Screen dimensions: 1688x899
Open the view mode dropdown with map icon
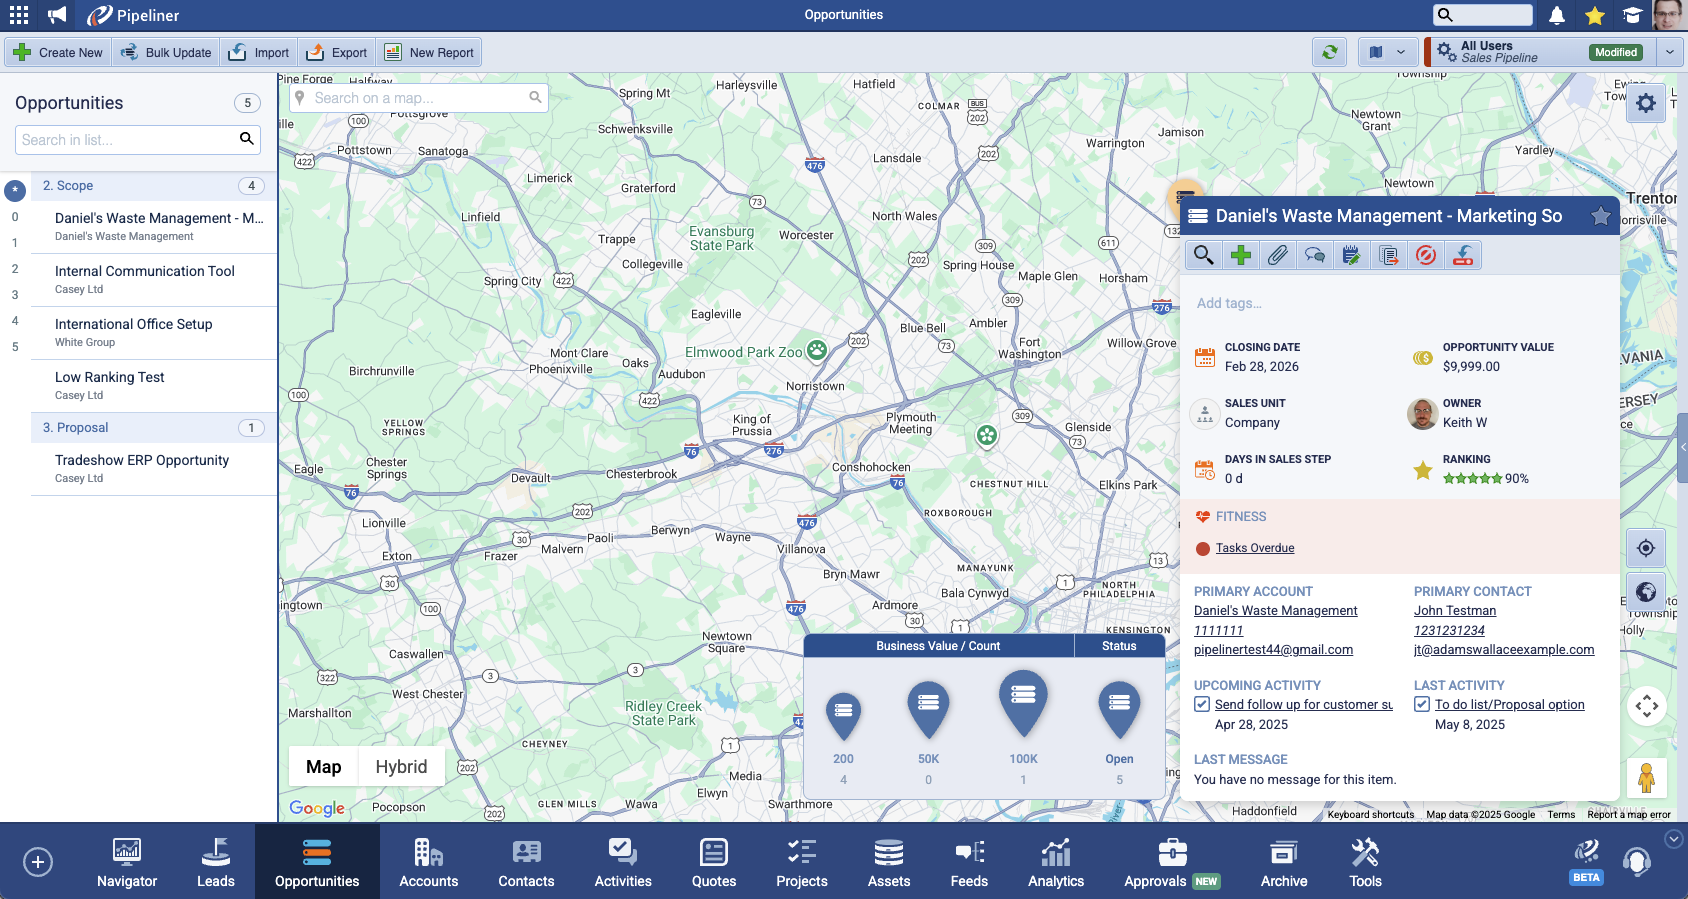pyautogui.click(x=1387, y=53)
